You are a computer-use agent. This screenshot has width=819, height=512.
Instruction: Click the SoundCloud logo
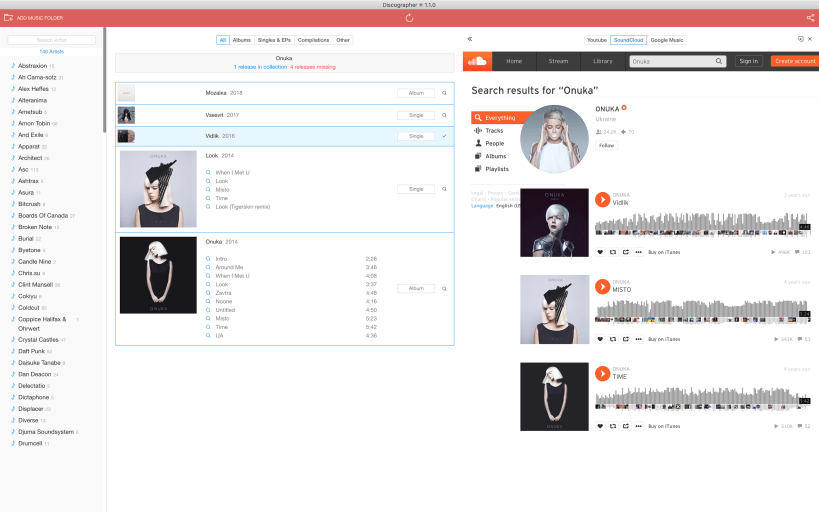pyautogui.click(x=477, y=61)
